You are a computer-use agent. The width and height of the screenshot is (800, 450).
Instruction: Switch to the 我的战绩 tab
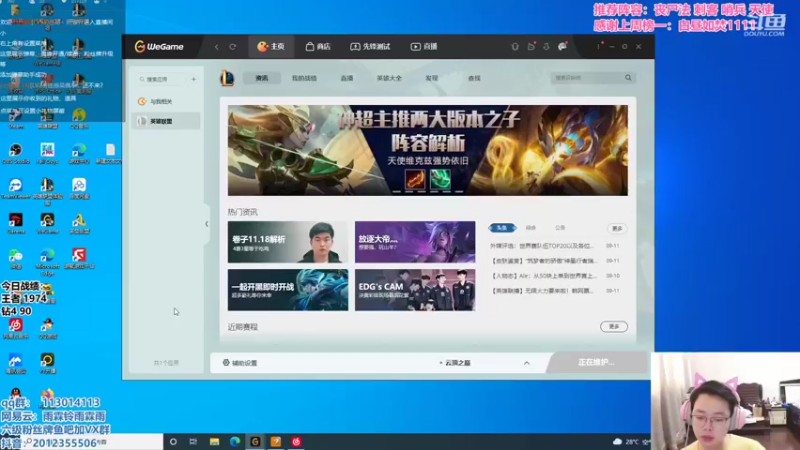point(304,78)
